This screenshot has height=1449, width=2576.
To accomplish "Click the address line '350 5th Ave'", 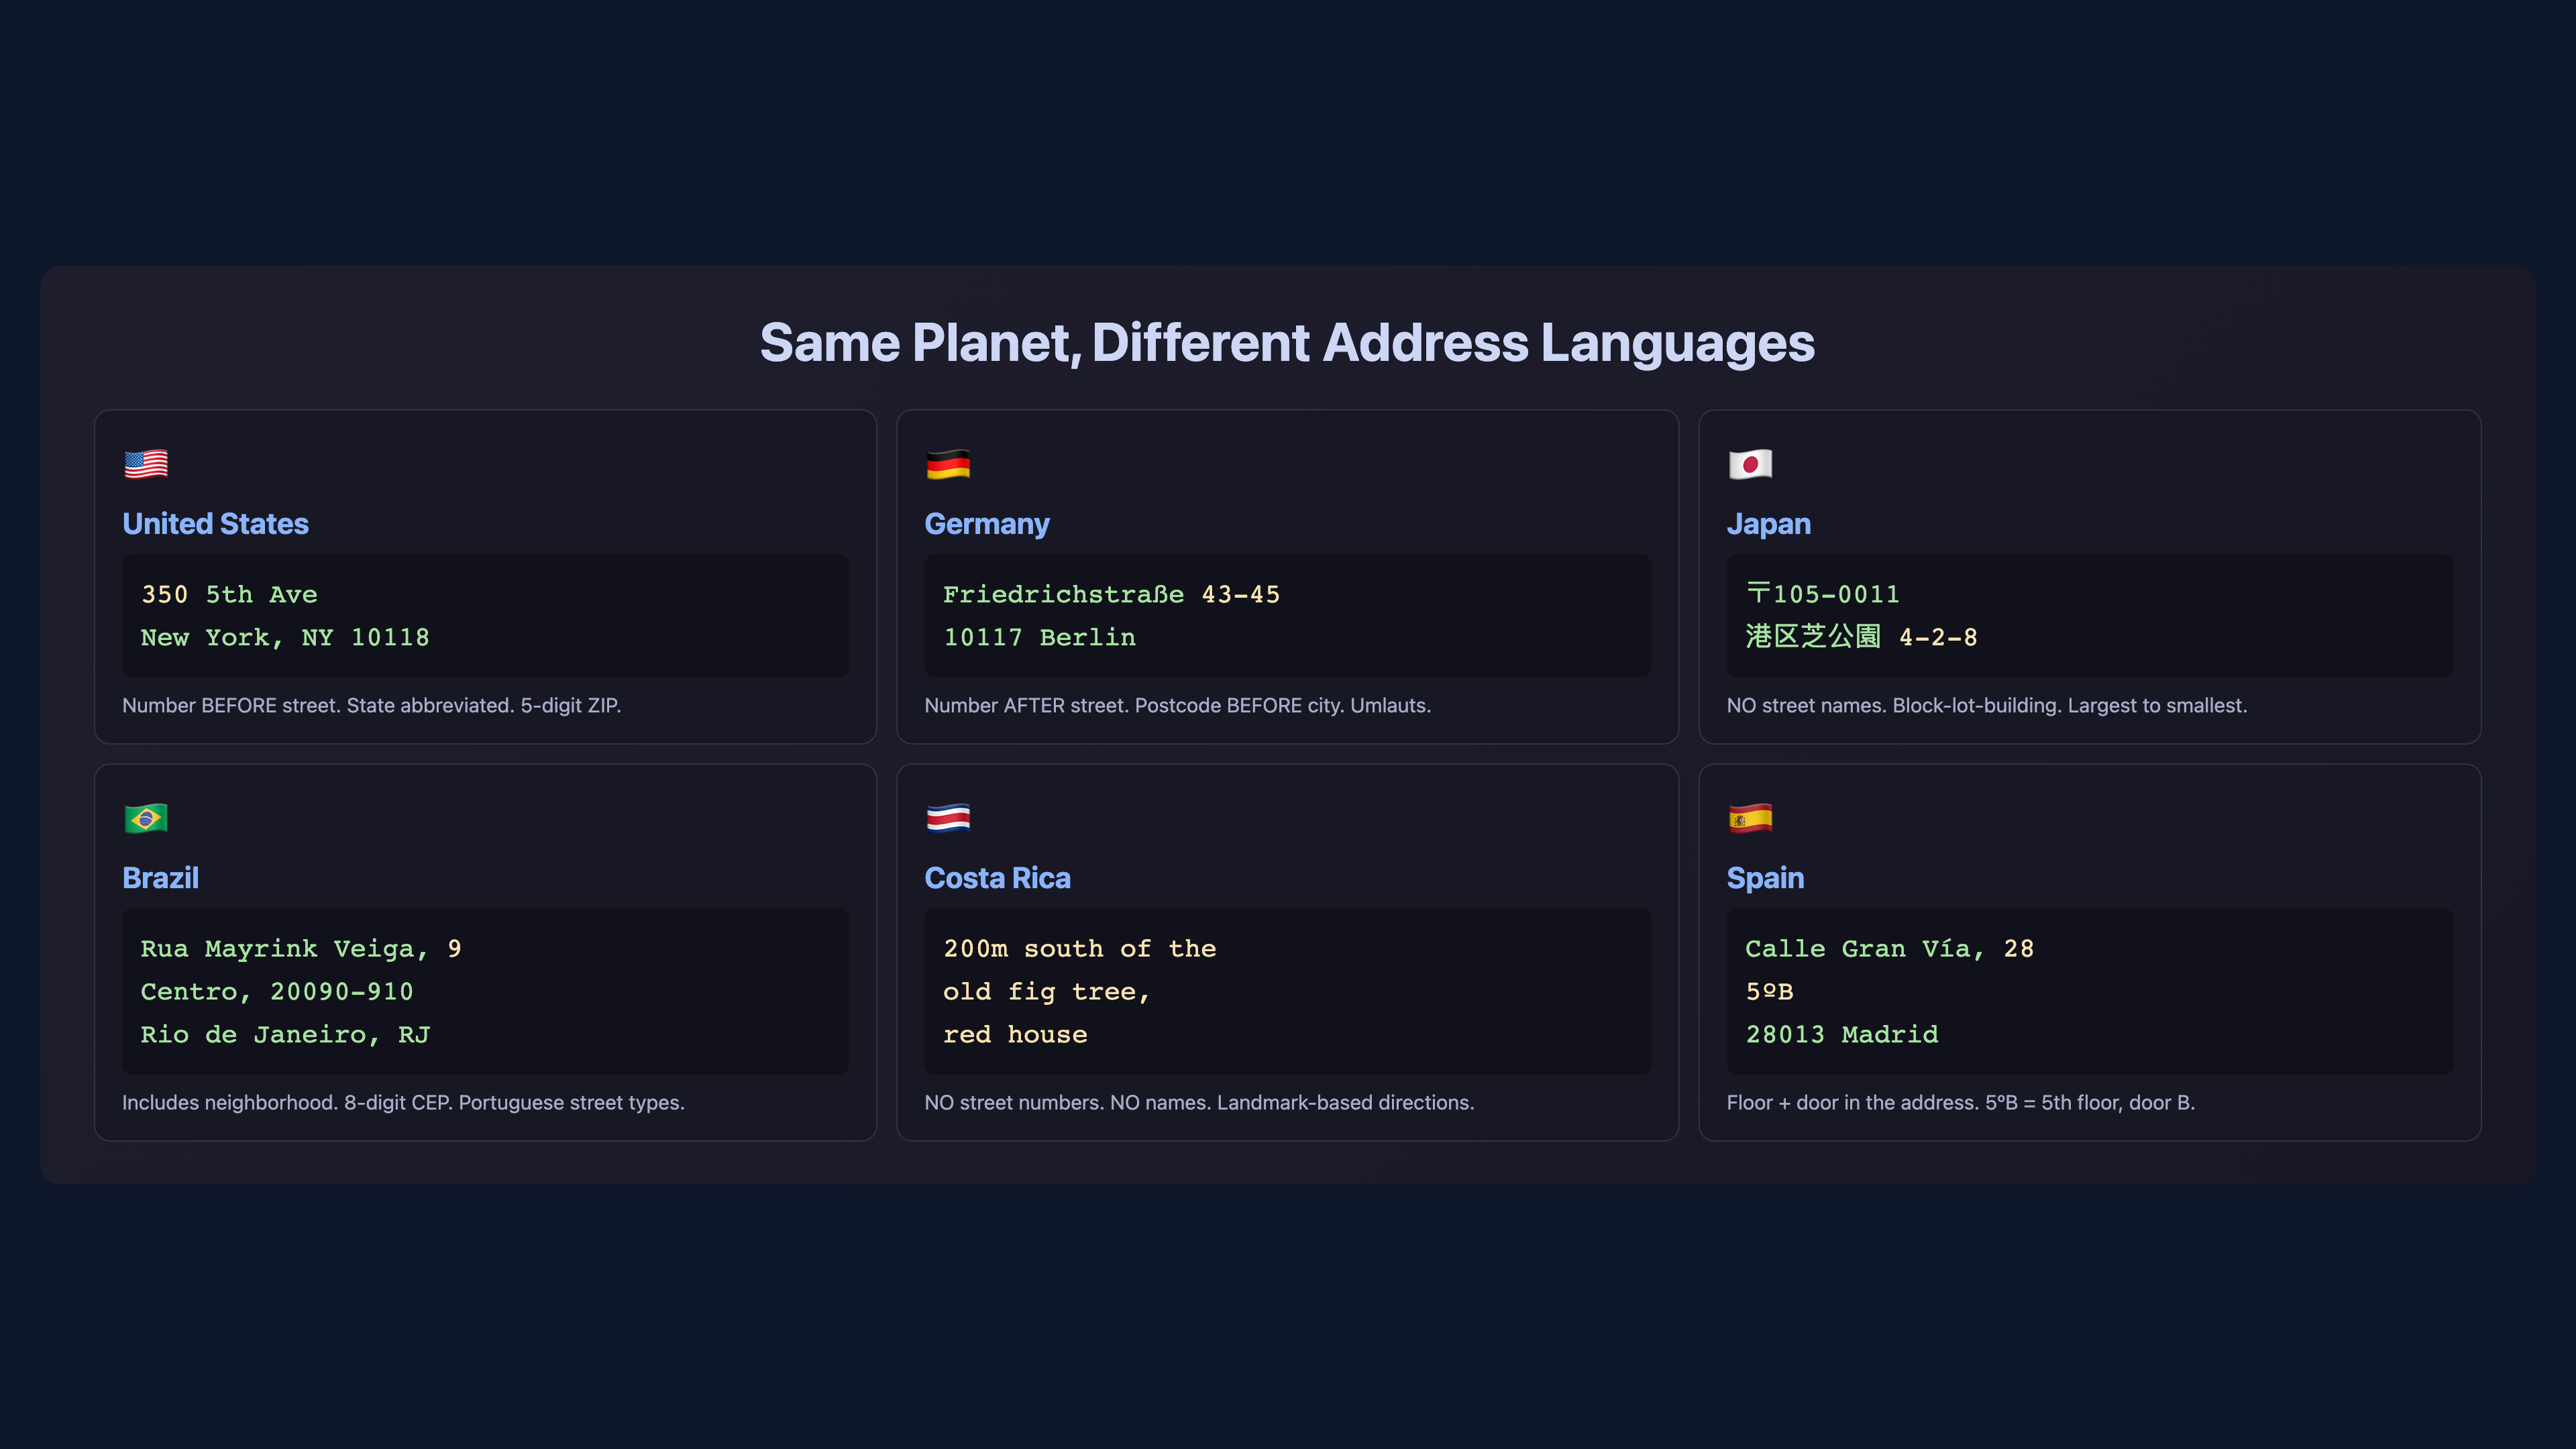I will [x=229, y=595].
